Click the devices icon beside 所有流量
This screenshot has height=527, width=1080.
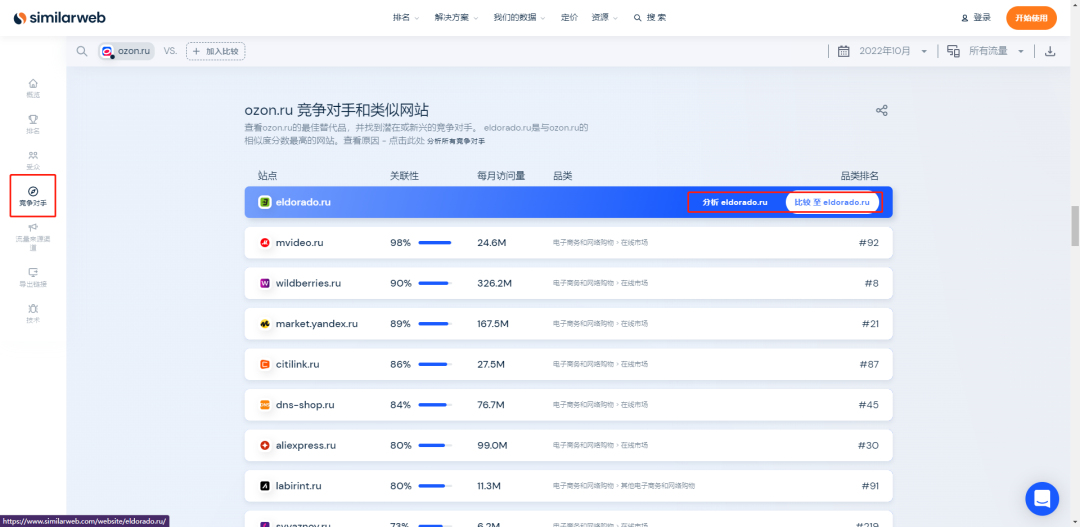pyautogui.click(x=953, y=51)
